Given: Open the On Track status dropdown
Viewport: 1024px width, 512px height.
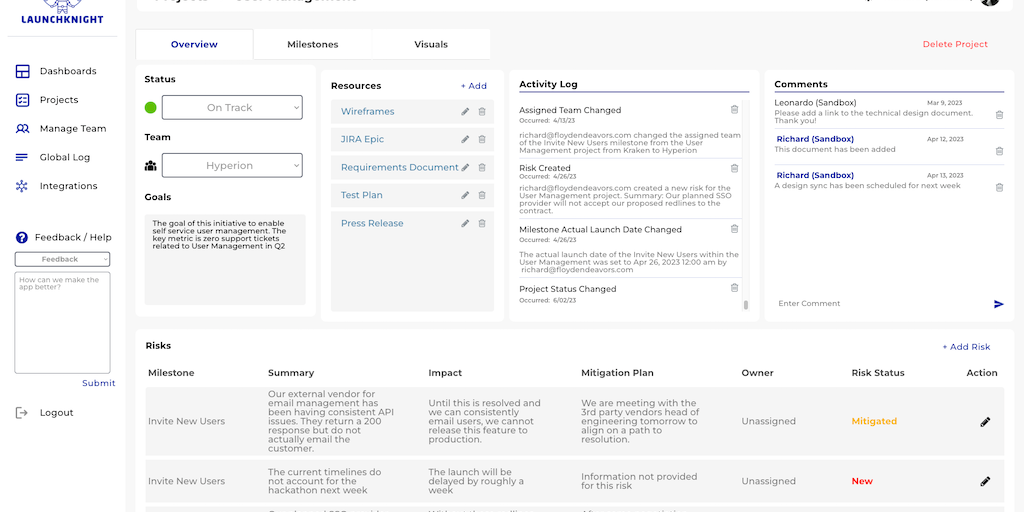Looking at the screenshot, I should coord(231,108).
